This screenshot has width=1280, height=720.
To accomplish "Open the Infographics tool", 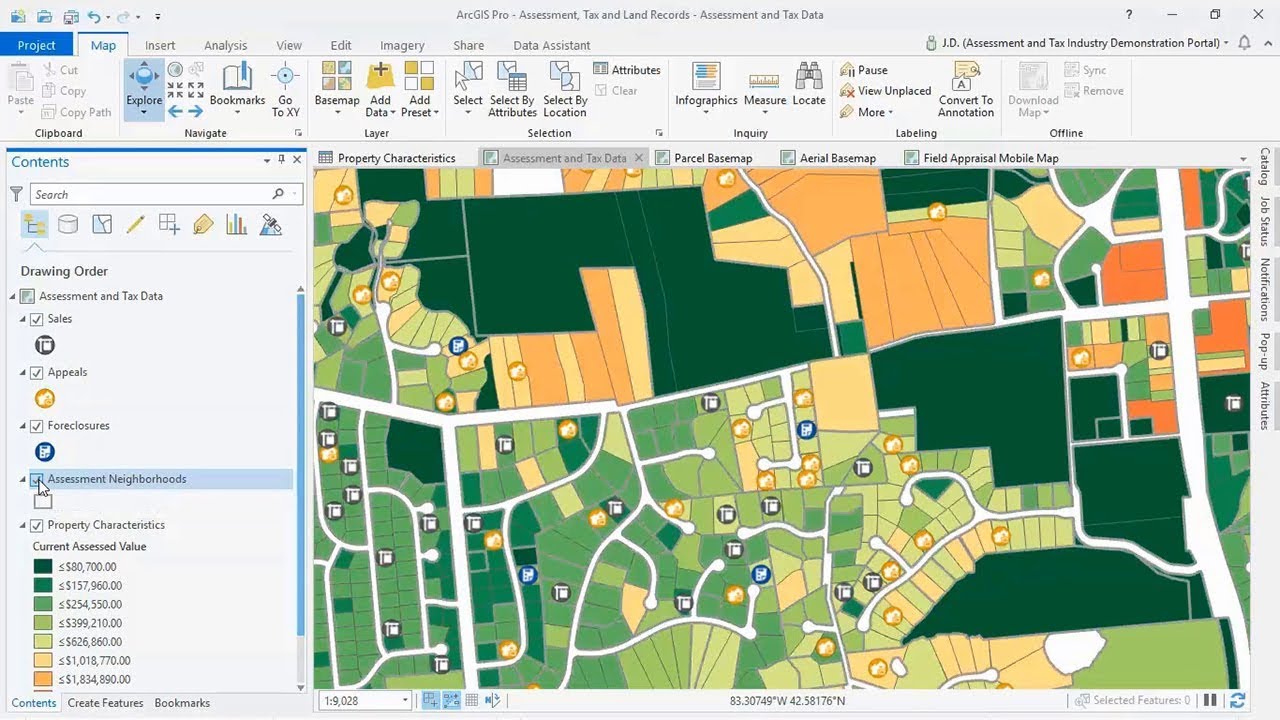I will pyautogui.click(x=706, y=88).
